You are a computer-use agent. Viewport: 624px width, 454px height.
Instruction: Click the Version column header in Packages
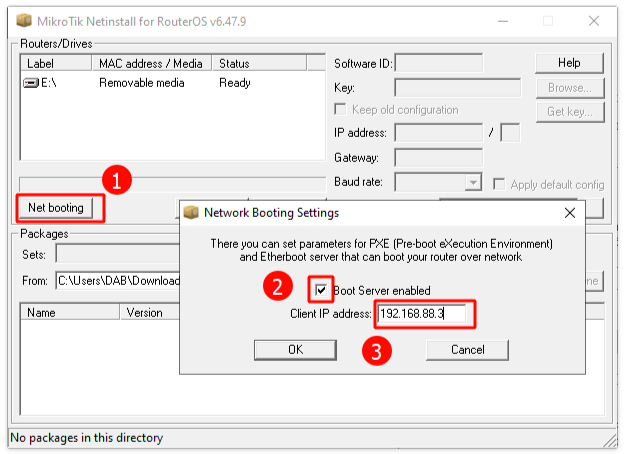150,312
